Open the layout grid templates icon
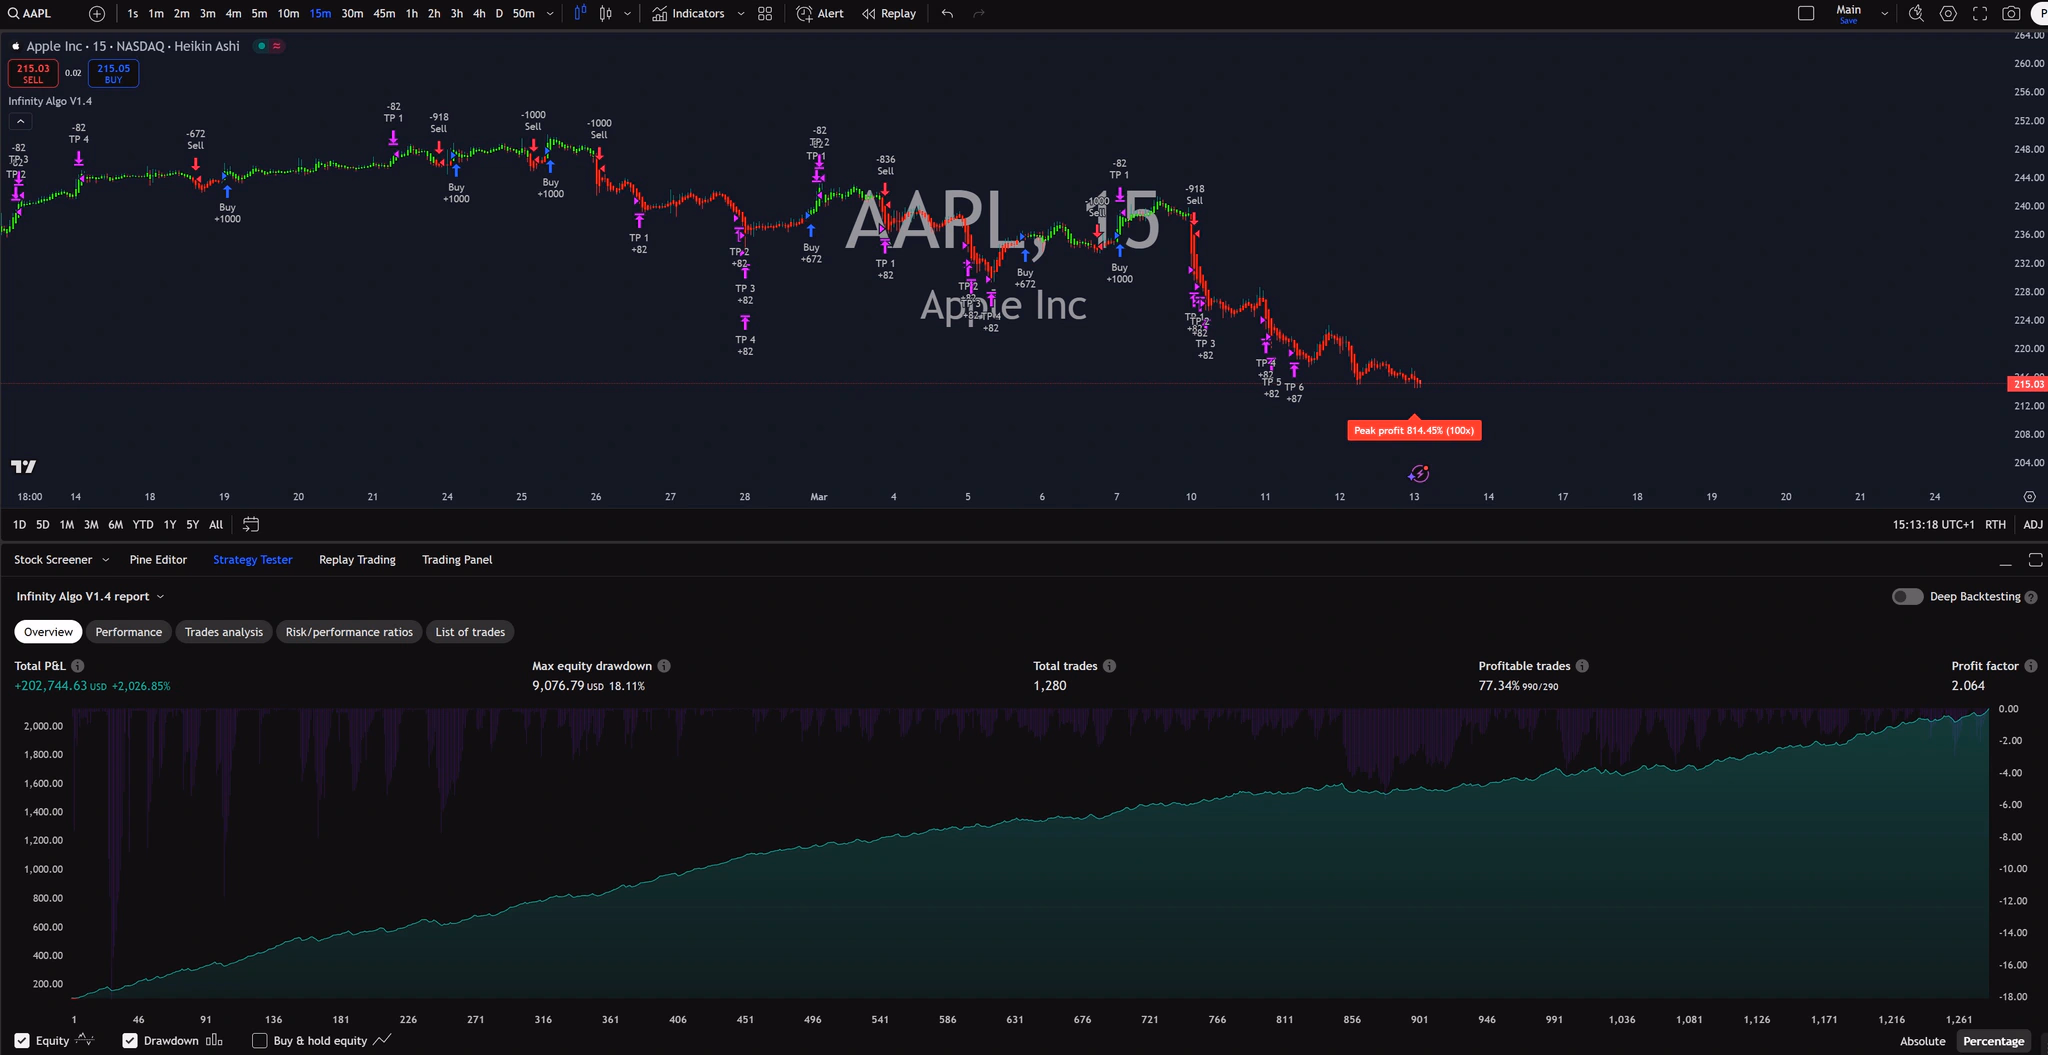The height and width of the screenshot is (1055, 2048). coord(765,14)
